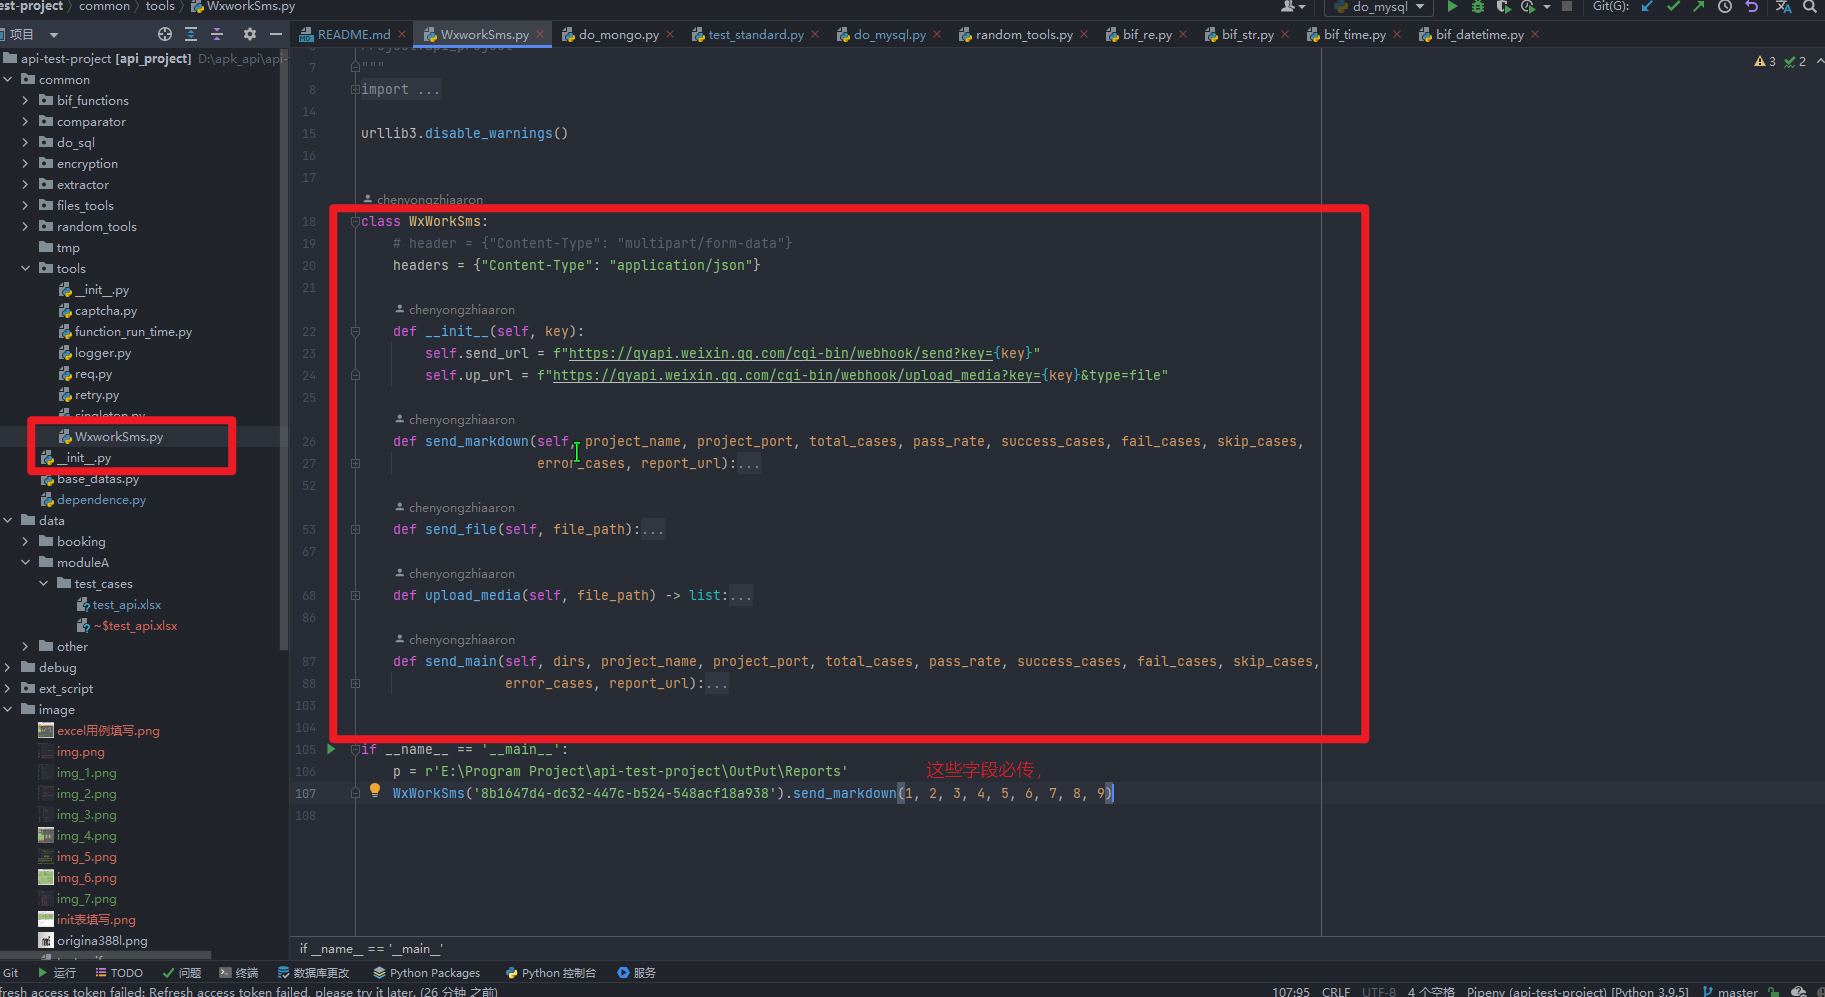This screenshot has width=1825, height=997.
Task: Click the user account icon in toolbar
Action: click(1291, 6)
